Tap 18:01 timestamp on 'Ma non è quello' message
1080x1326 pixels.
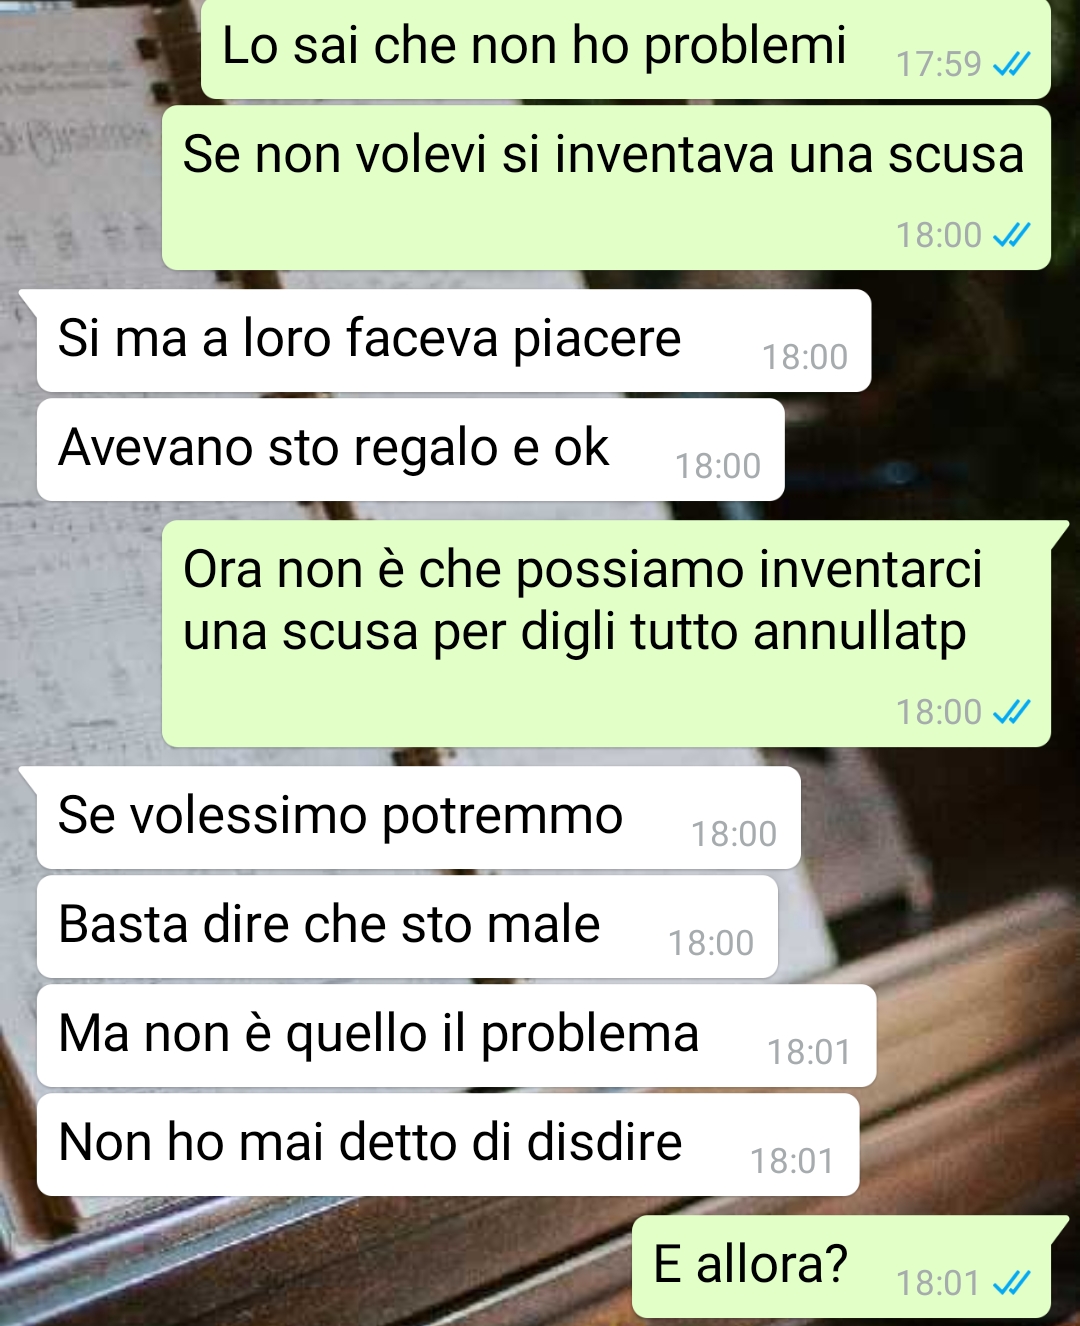point(809,1052)
